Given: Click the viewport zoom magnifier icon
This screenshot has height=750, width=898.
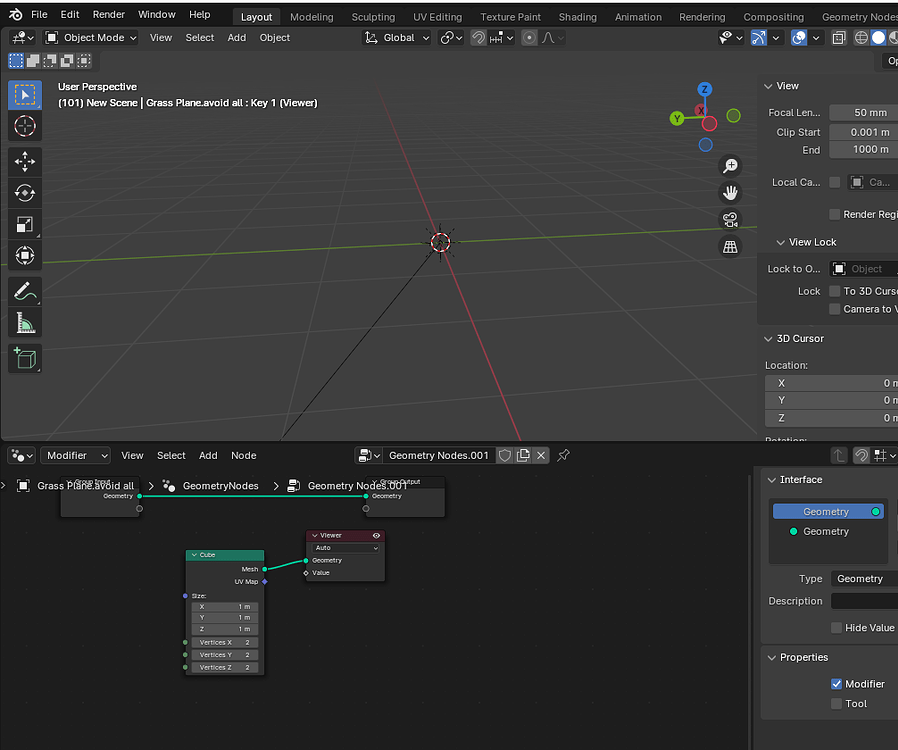Looking at the screenshot, I should click(730, 166).
